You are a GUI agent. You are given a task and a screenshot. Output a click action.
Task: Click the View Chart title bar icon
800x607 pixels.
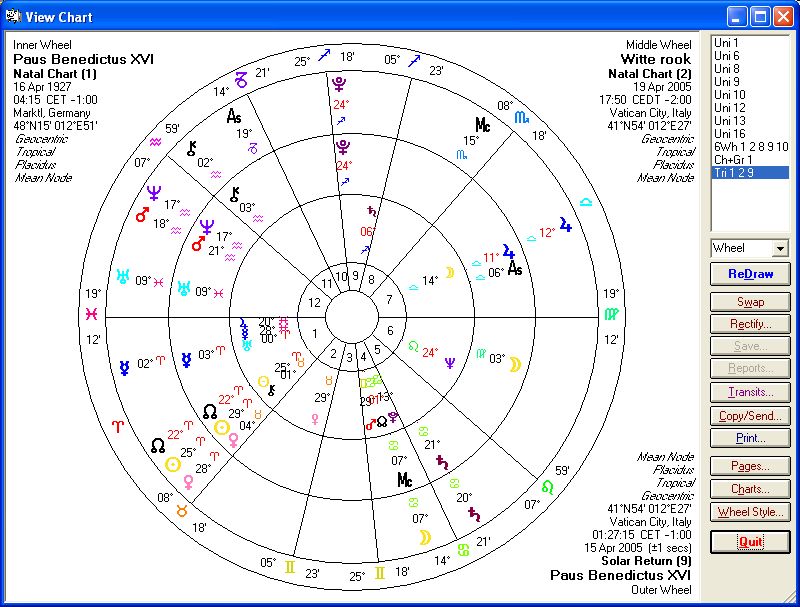pyautogui.click(x=14, y=16)
